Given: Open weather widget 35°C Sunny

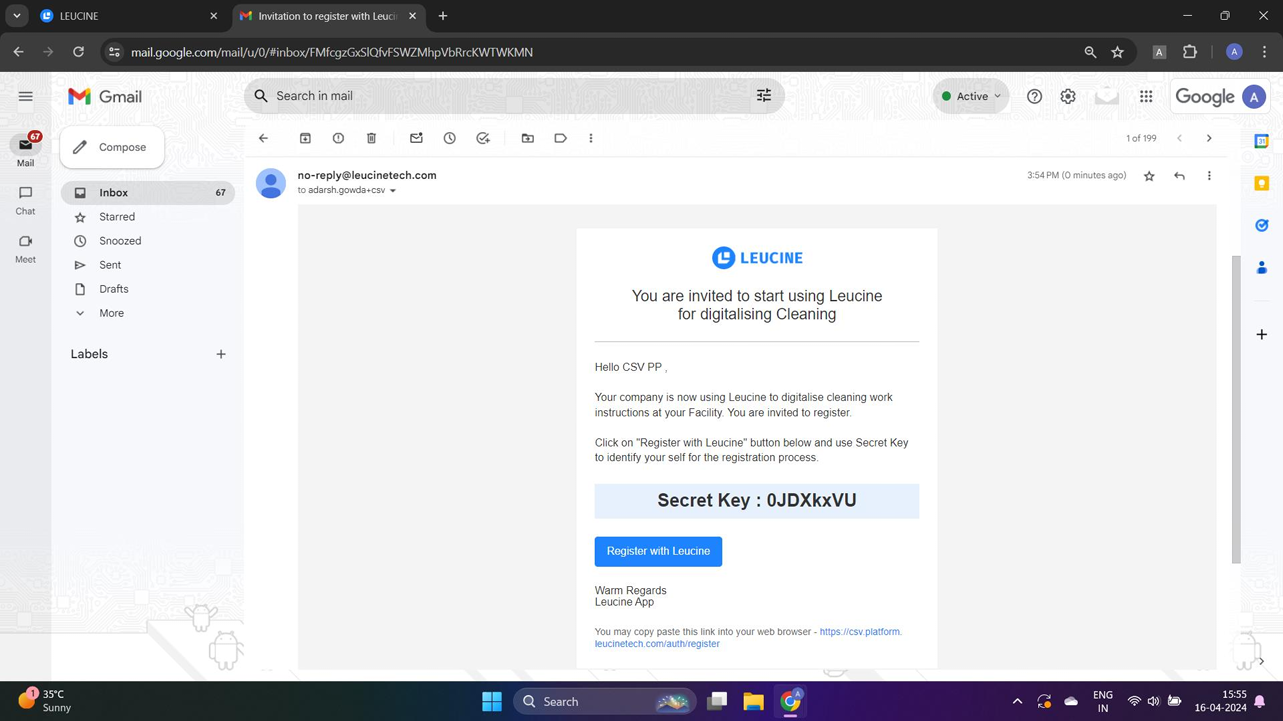Looking at the screenshot, I should pyautogui.click(x=45, y=700).
